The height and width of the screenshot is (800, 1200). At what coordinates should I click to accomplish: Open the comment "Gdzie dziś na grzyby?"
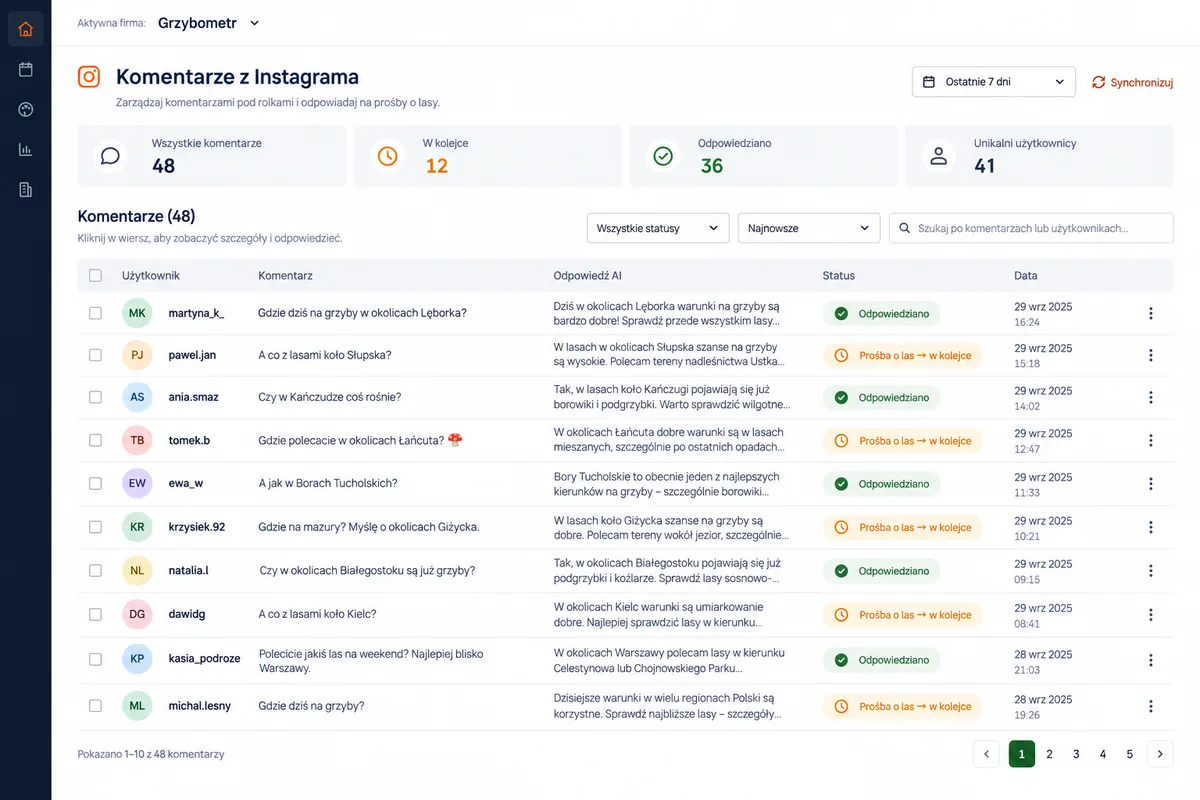point(311,706)
